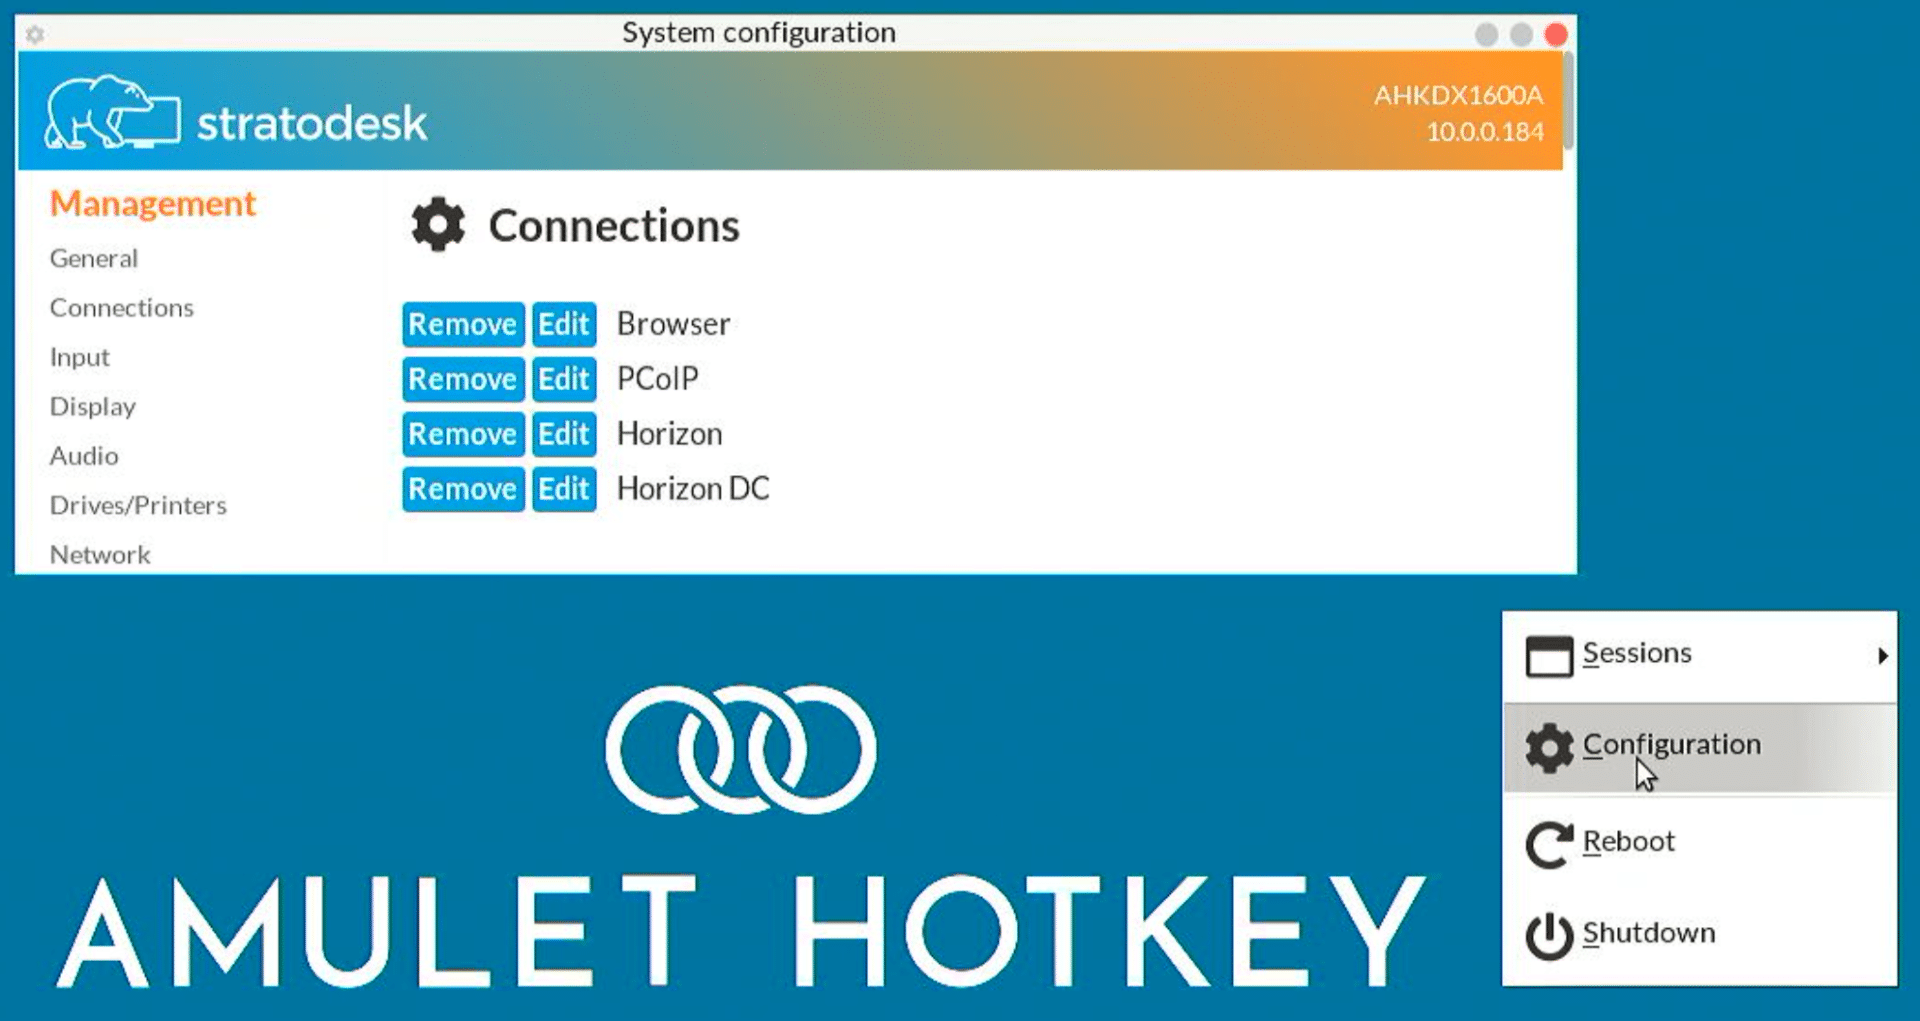
Task: Open Drives/Printers settings
Action: pyautogui.click(x=138, y=505)
